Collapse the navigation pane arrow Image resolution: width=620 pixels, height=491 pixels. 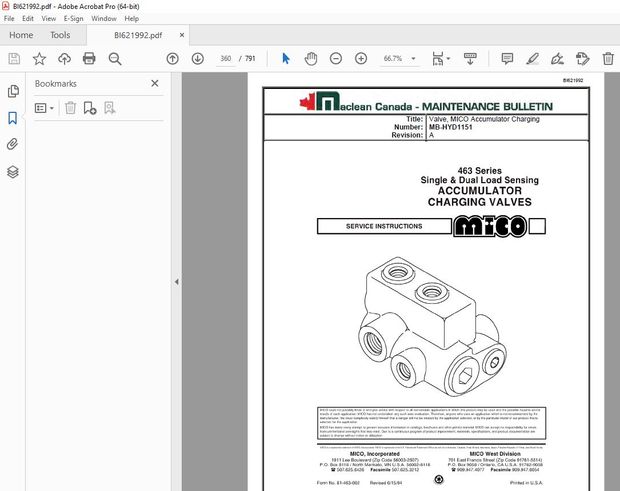[x=177, y=282]
